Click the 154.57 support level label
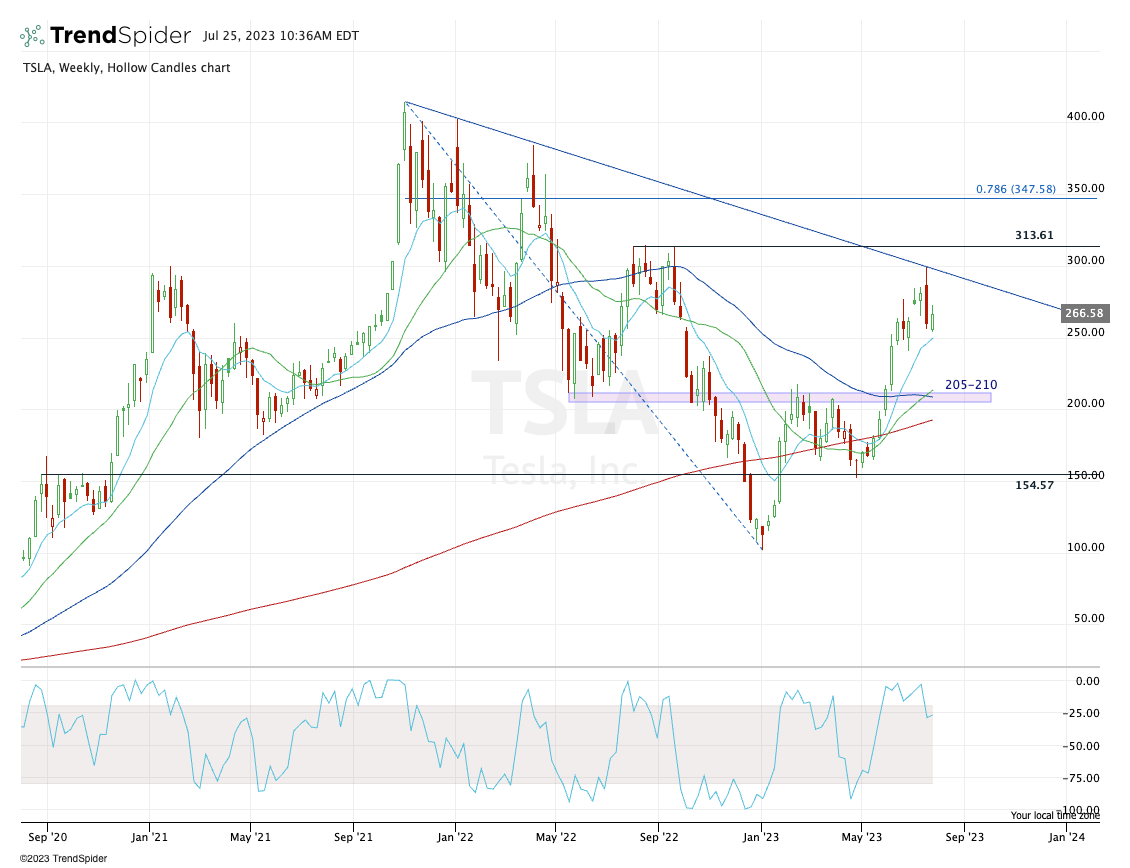 [x=1034, y=485]
